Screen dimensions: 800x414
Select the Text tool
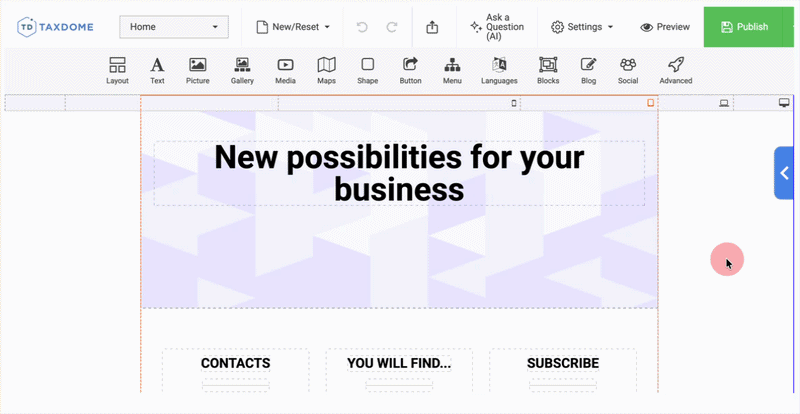157,70
